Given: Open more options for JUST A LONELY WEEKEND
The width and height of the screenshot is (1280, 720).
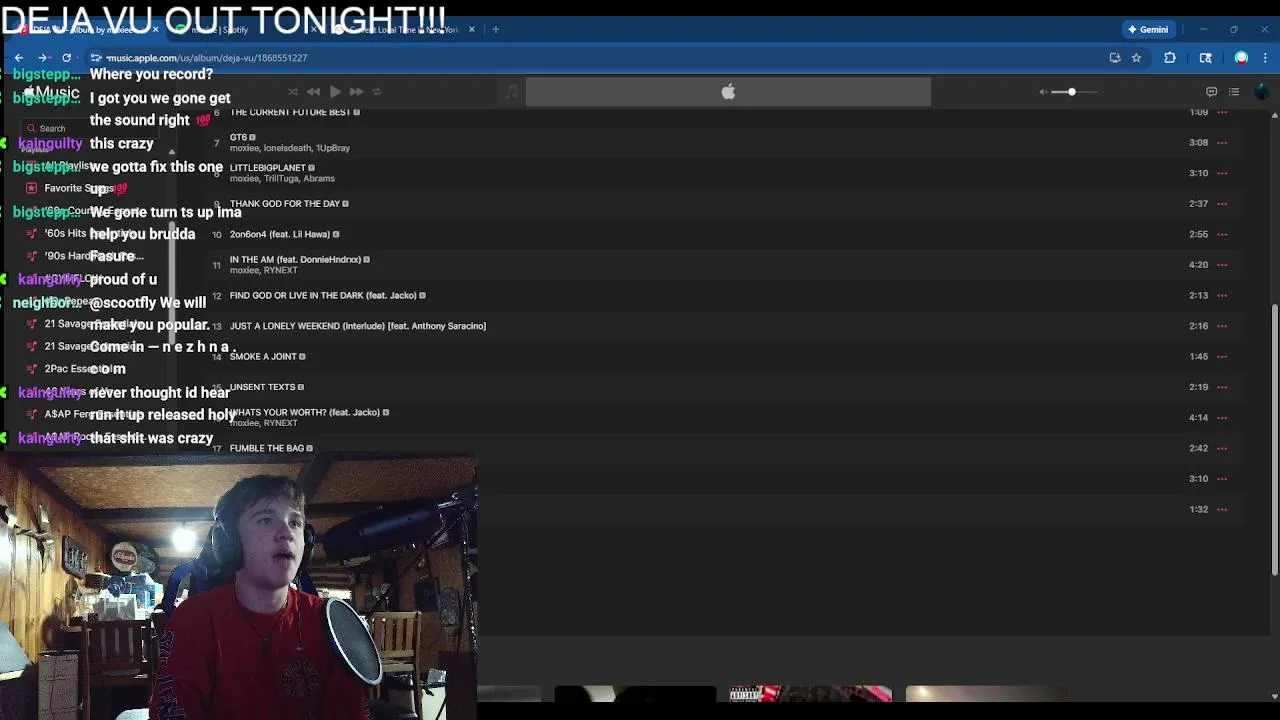Looking at the screenshot, I should point(1222,326).
